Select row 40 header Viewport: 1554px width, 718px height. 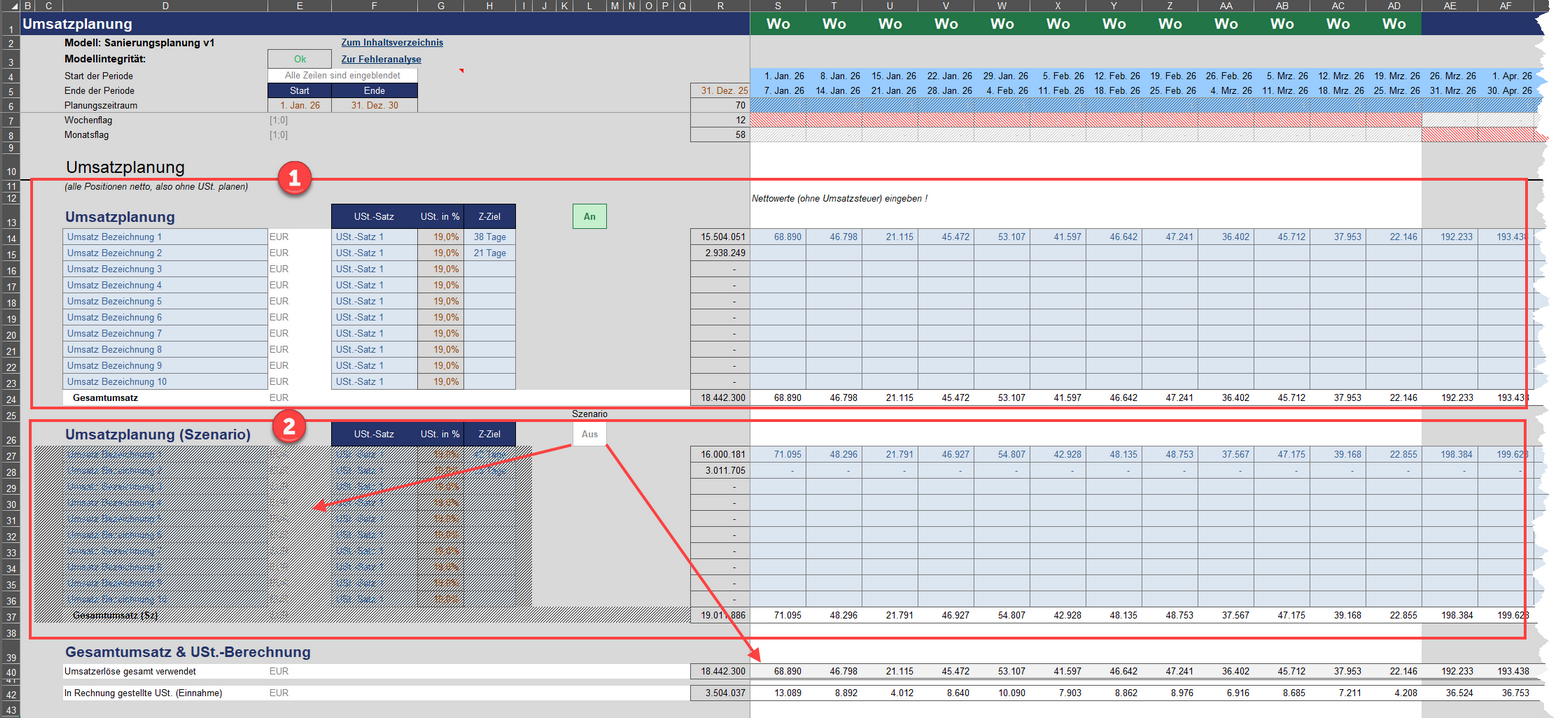(x=10, y=671)
